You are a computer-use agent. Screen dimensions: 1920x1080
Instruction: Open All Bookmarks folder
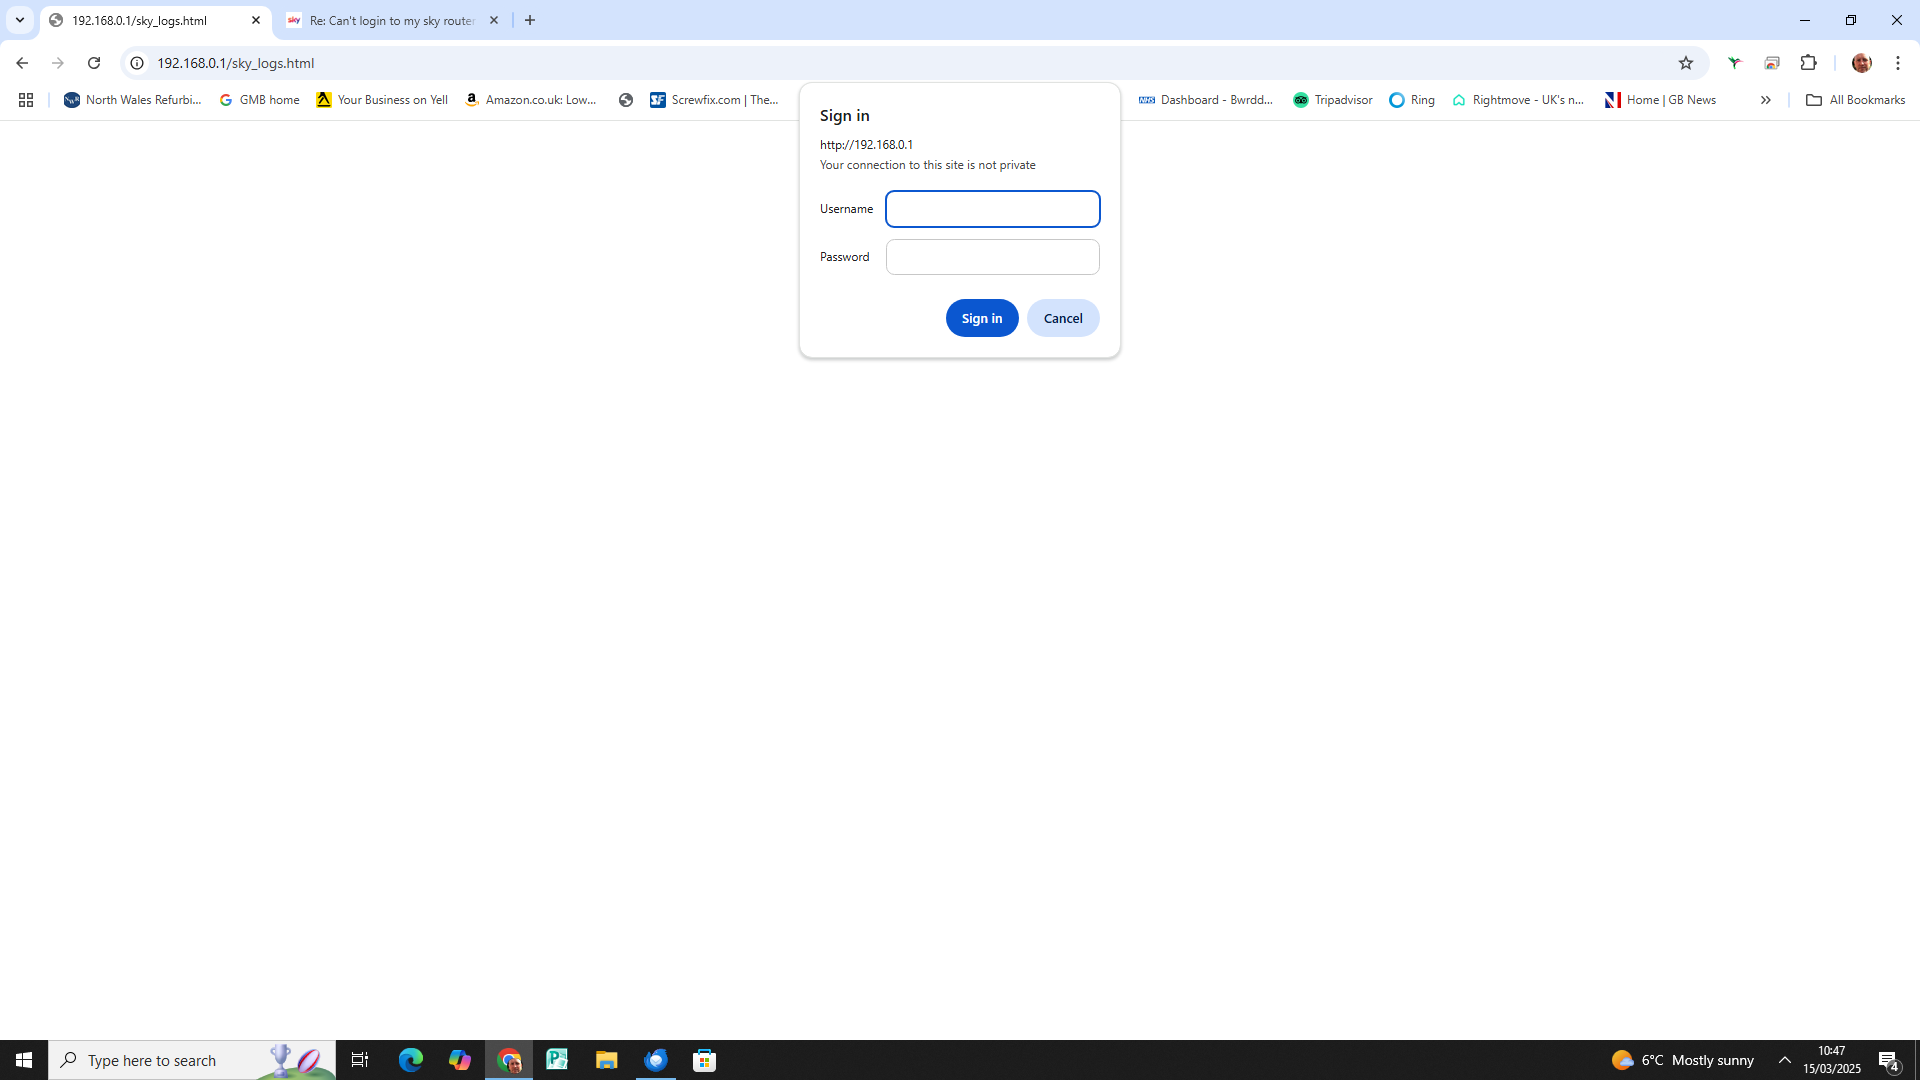[1855, 99]
